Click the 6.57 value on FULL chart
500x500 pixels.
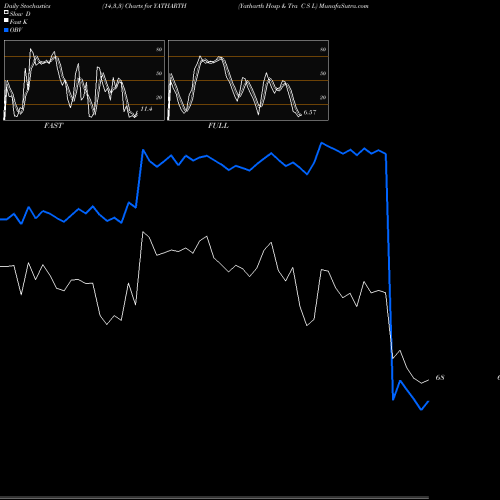coord(310,112)
